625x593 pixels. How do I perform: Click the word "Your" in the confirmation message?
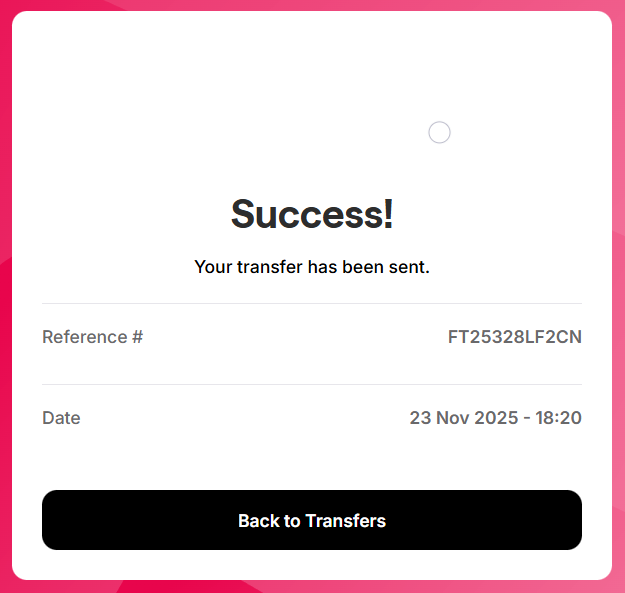pyautogui.click(x=212, y=267)
